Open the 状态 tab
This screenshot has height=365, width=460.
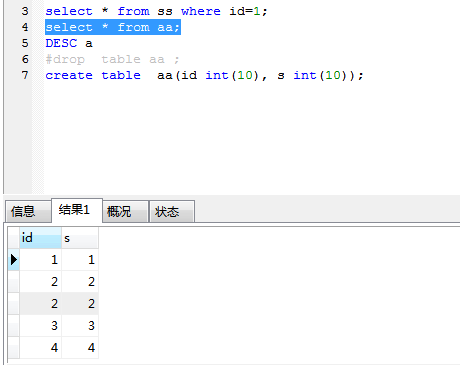pos(172,211)
